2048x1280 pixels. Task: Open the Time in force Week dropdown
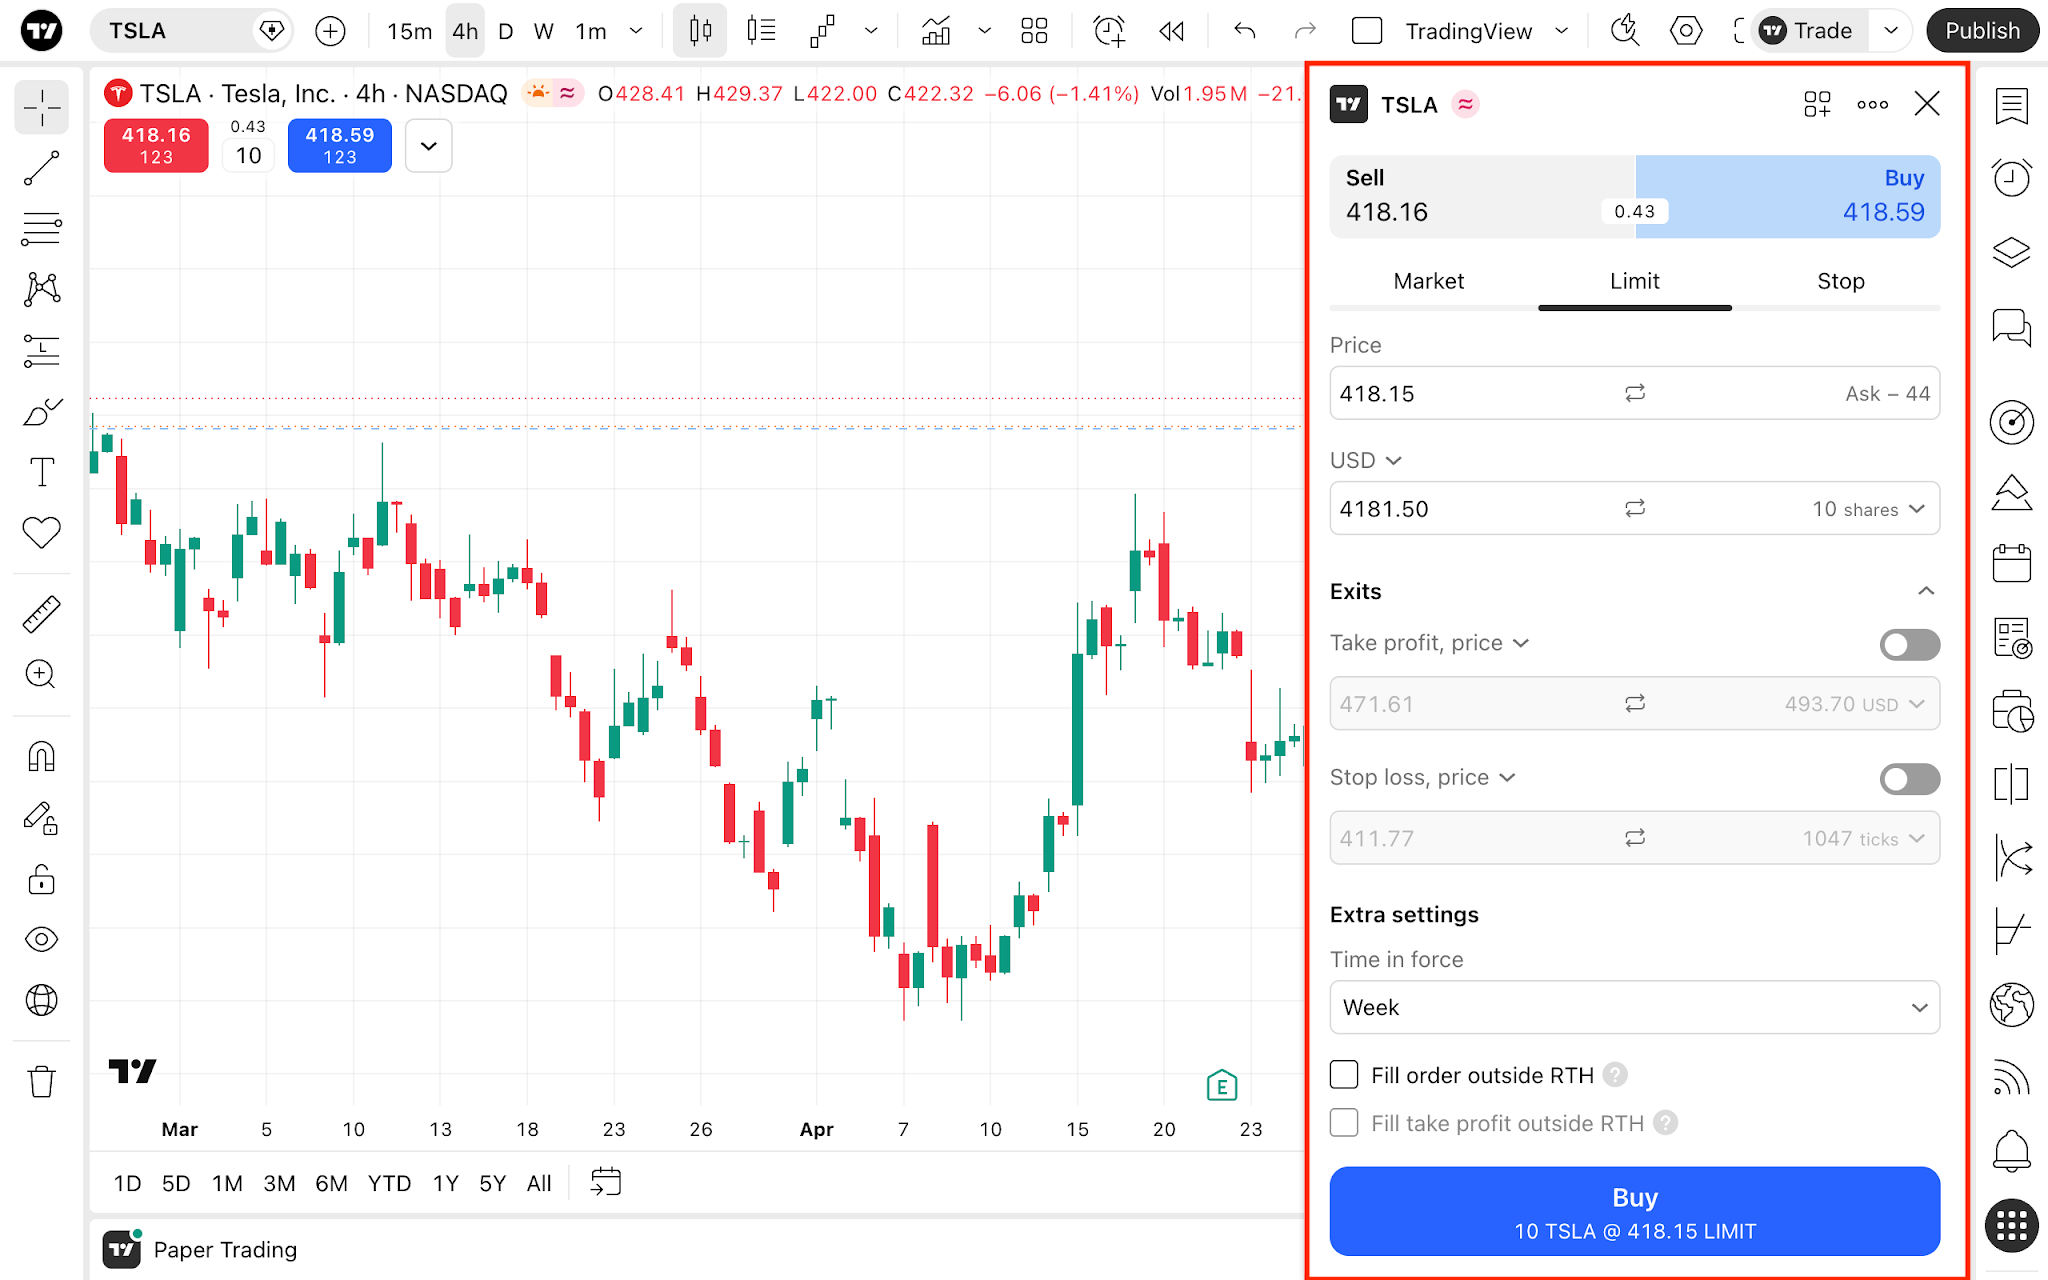click(1634, 1007)
